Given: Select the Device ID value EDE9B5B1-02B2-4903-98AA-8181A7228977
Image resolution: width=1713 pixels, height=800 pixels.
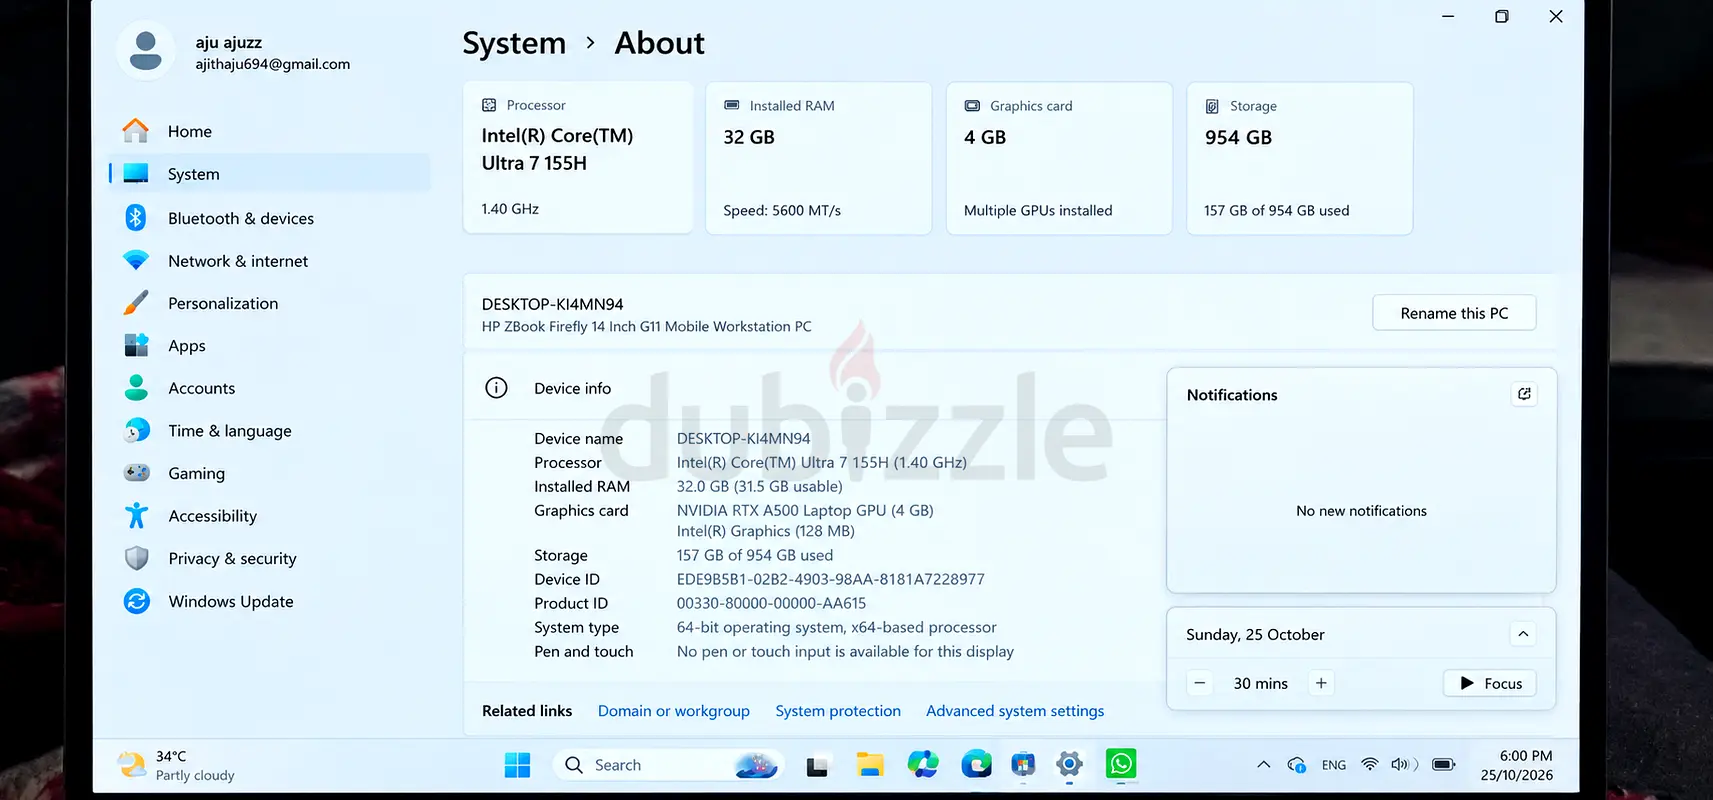Looking at the screenshot, I should point(830,579).
